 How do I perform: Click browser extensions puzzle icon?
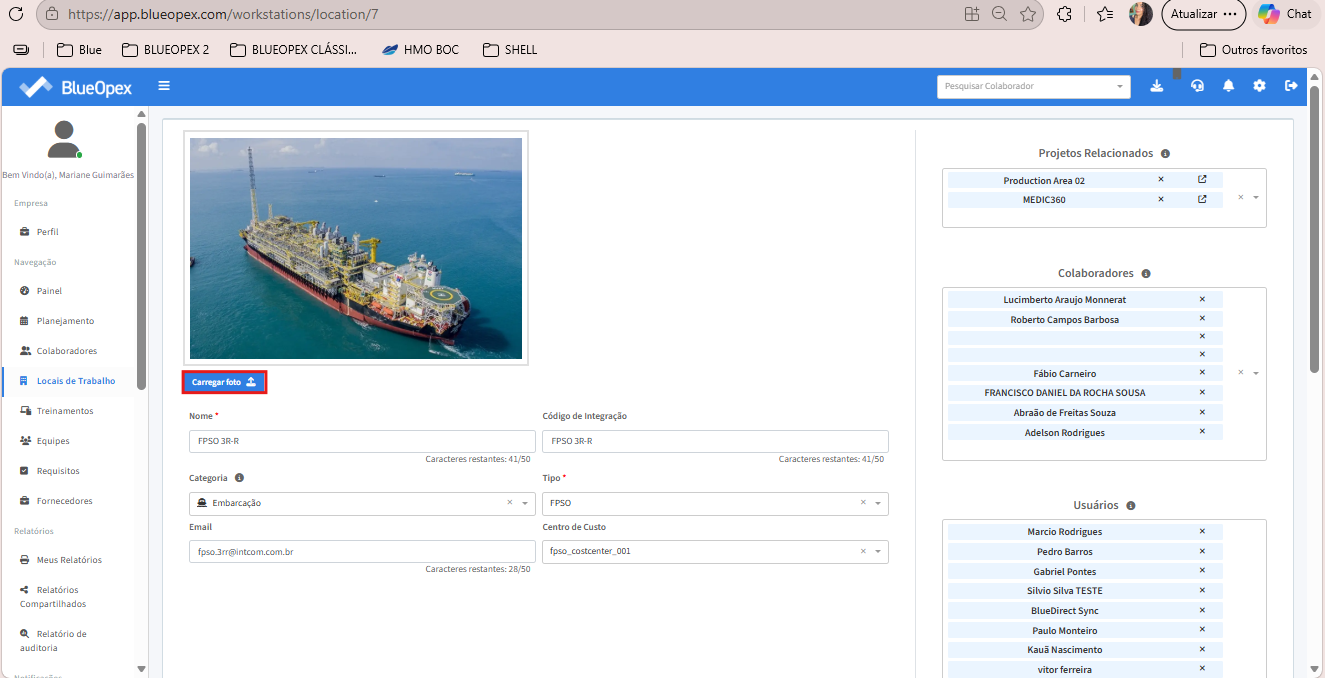[x=1064, y=14]
